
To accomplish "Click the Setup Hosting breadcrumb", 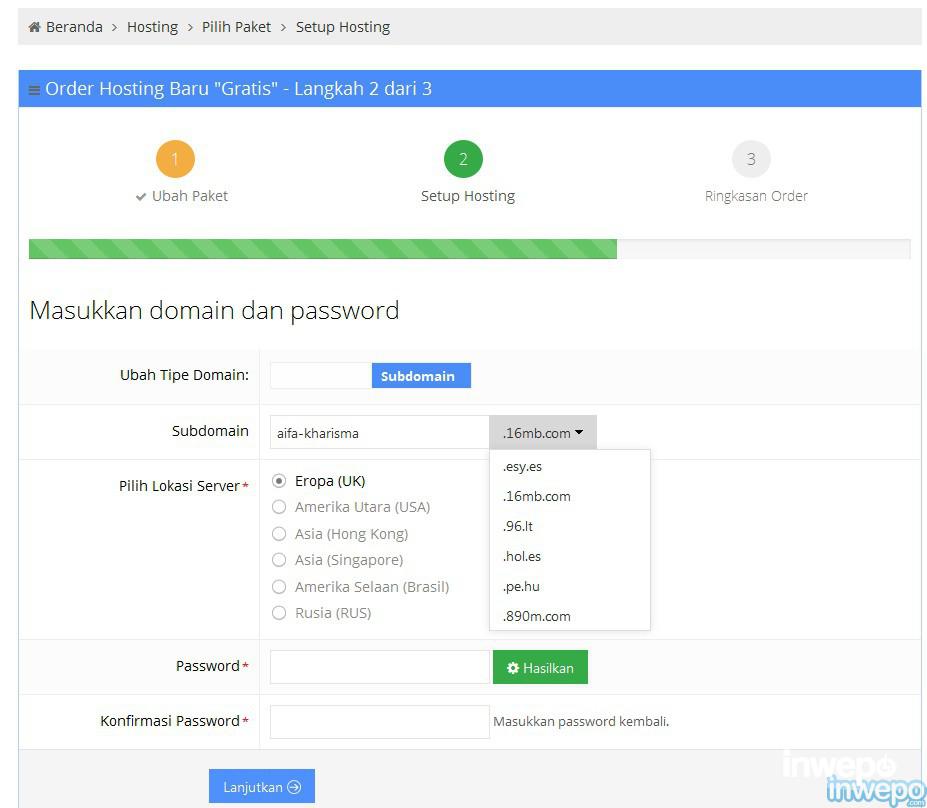I will coord(343,27).
